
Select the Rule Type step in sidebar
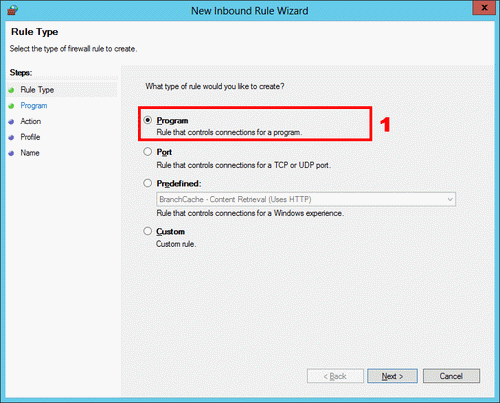[x=37, y=90]
